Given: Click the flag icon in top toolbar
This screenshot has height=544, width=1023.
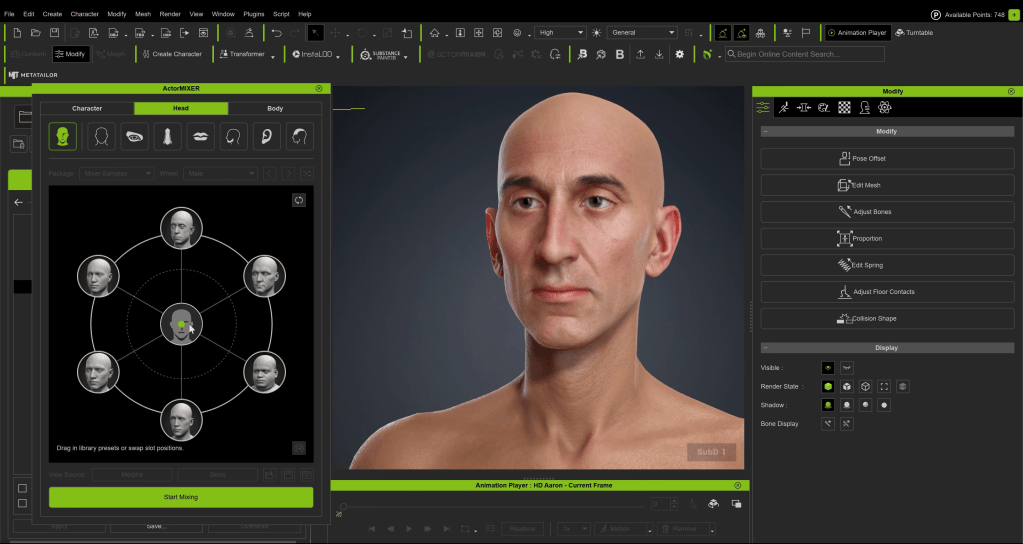Looking at the screenshot, I should point(806,33).
